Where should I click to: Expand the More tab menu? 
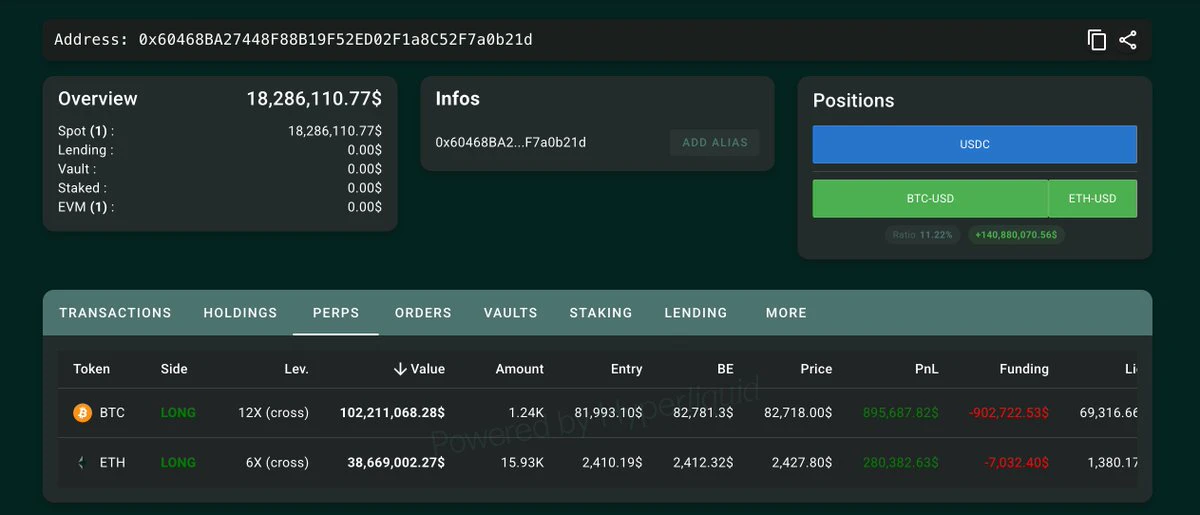pos(786,313)
